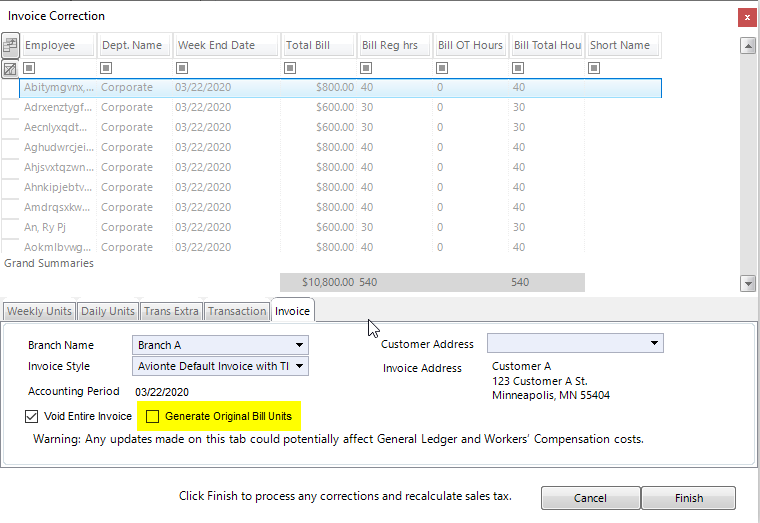760x523 pixels.
Task: Open the Employee column filter icon
Action: pos(29,68)
